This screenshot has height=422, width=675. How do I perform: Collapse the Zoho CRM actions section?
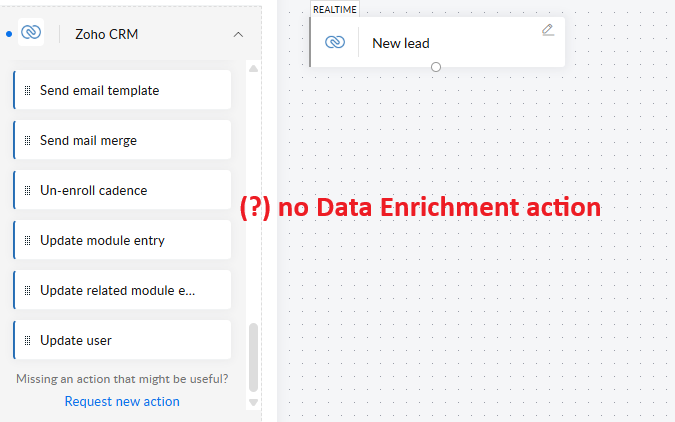238,34
